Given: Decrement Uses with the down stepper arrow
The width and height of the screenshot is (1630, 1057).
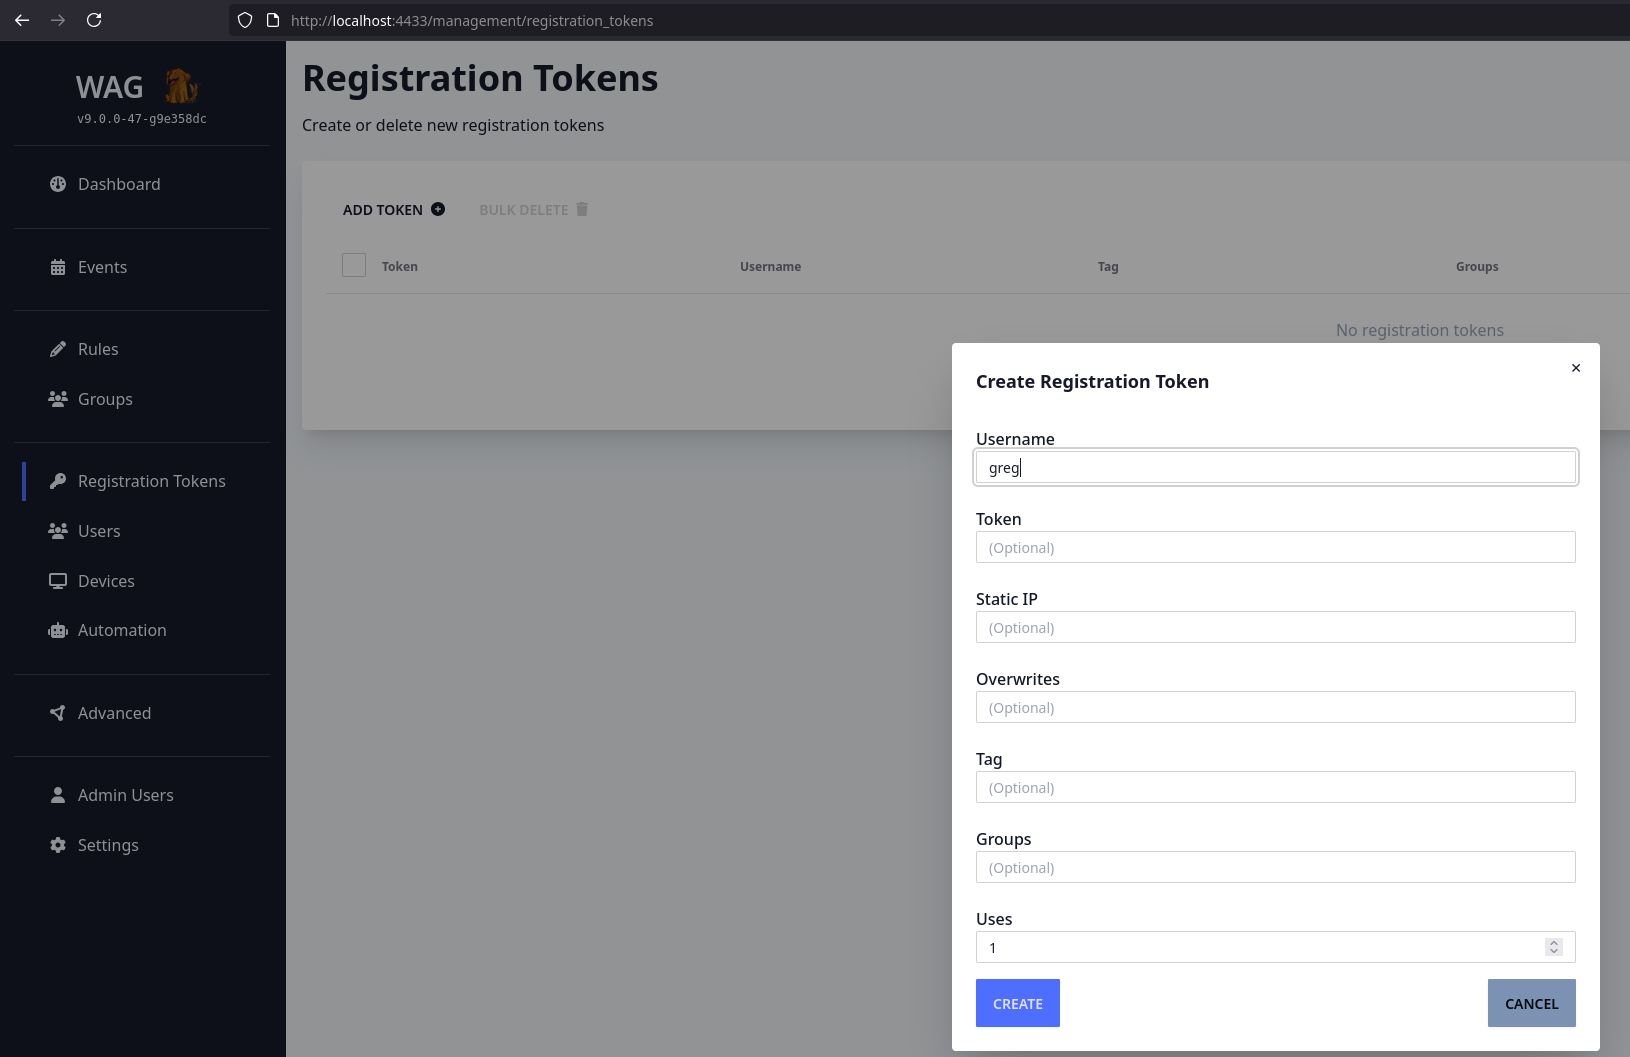Looking at the screenshot, I should click(1552, 951).
